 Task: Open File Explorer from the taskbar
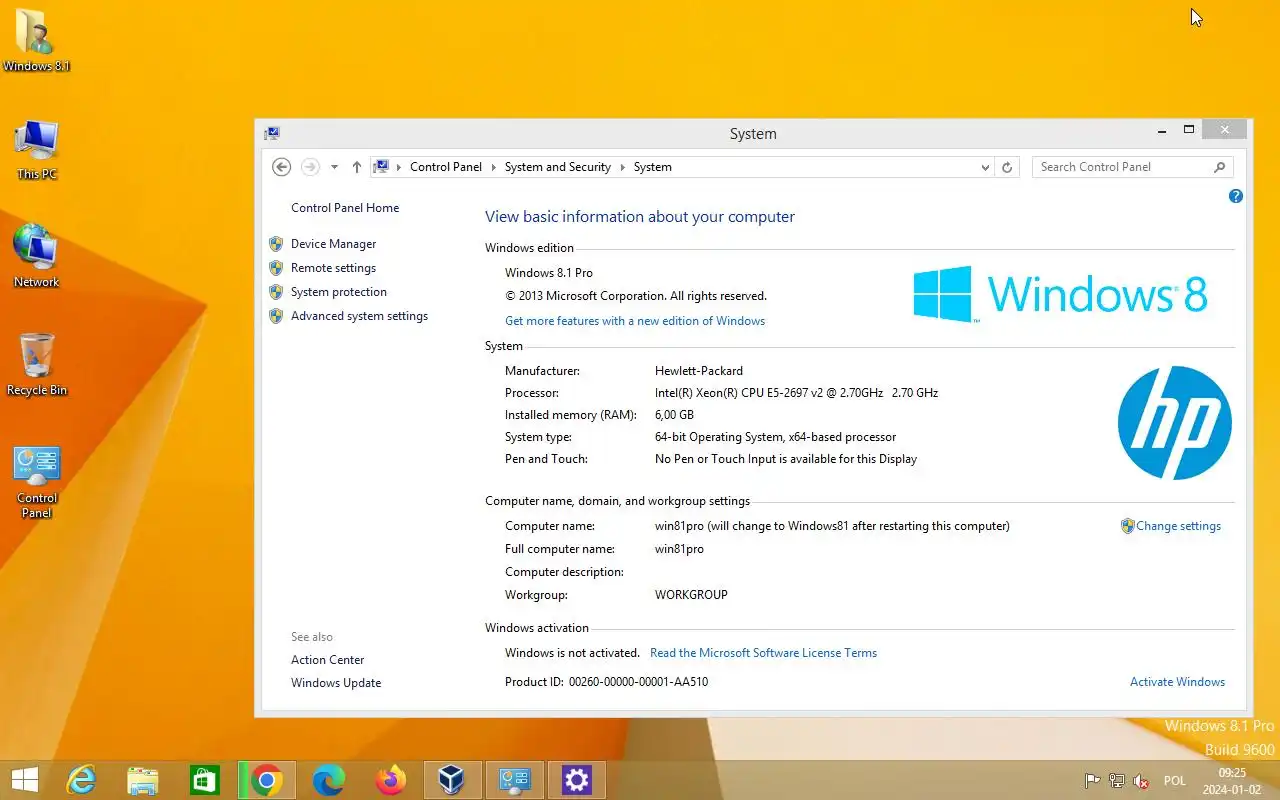click(x=143, y=780)
